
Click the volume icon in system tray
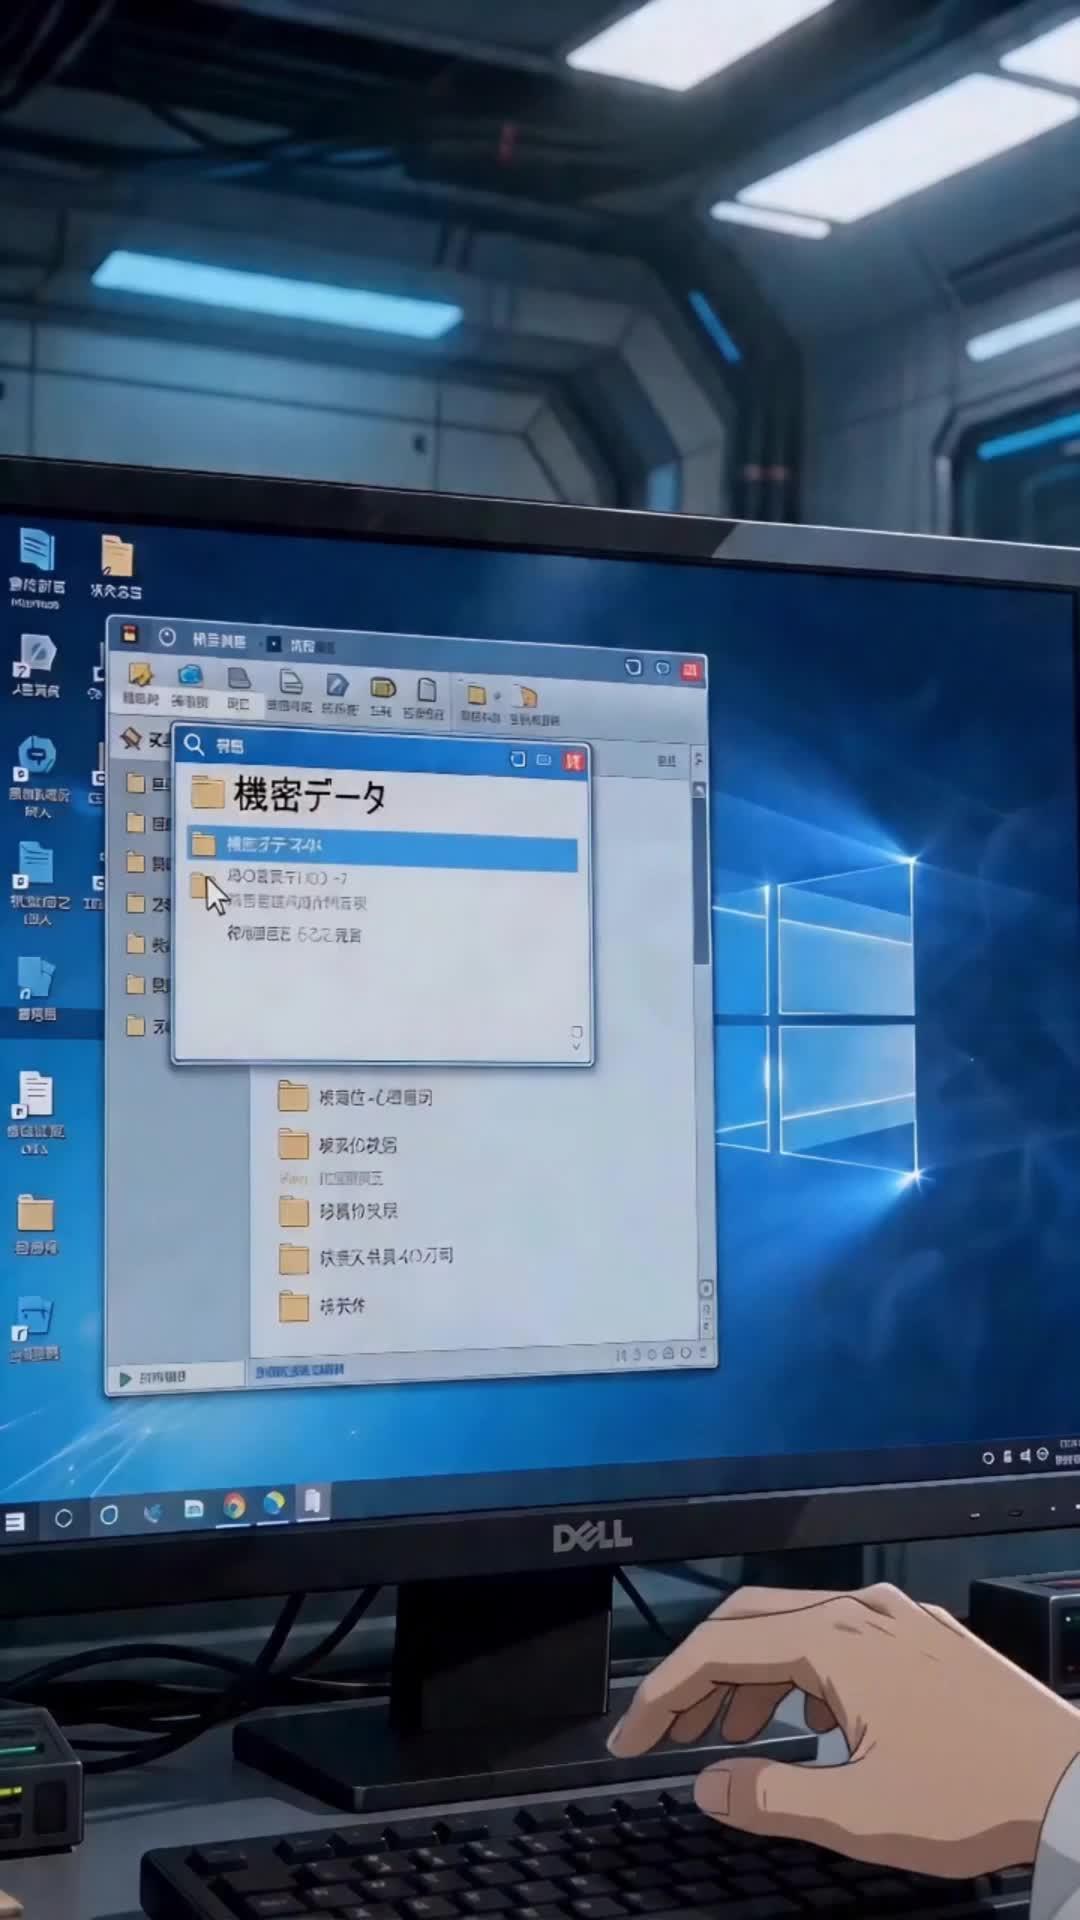1025,1456
